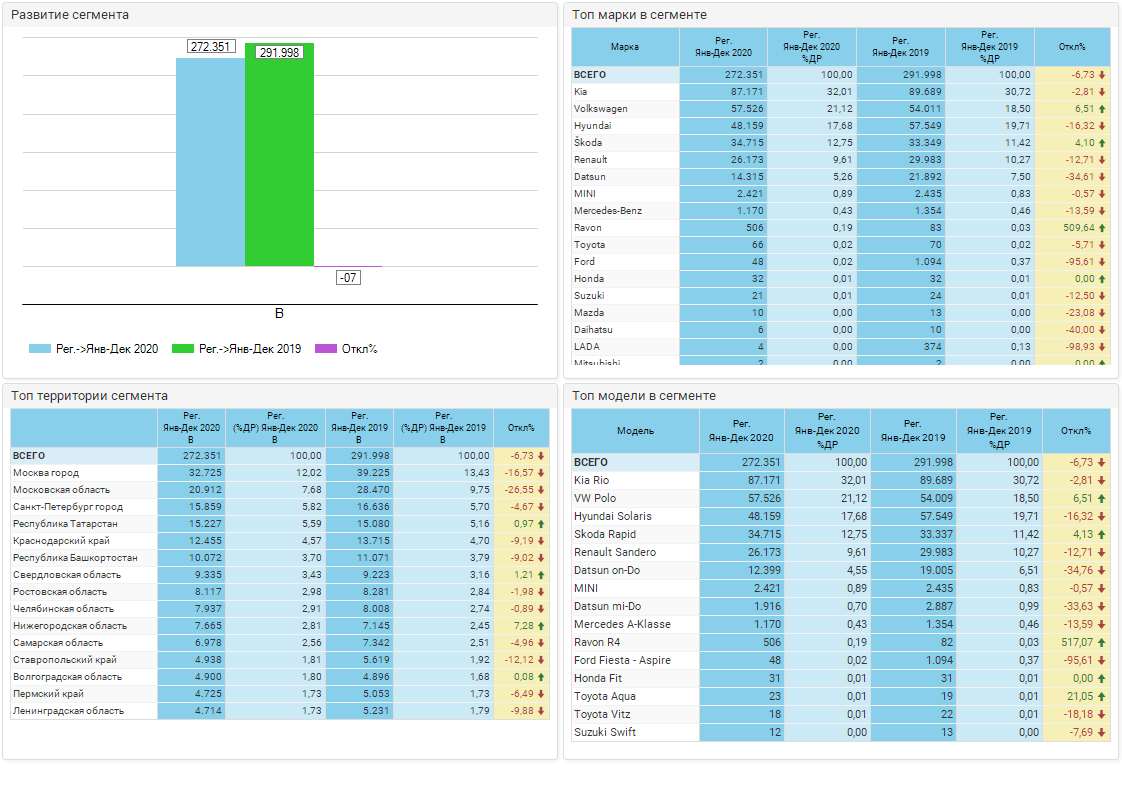Click the green up arrow for Нижегородская область

[x=541, y=626]
